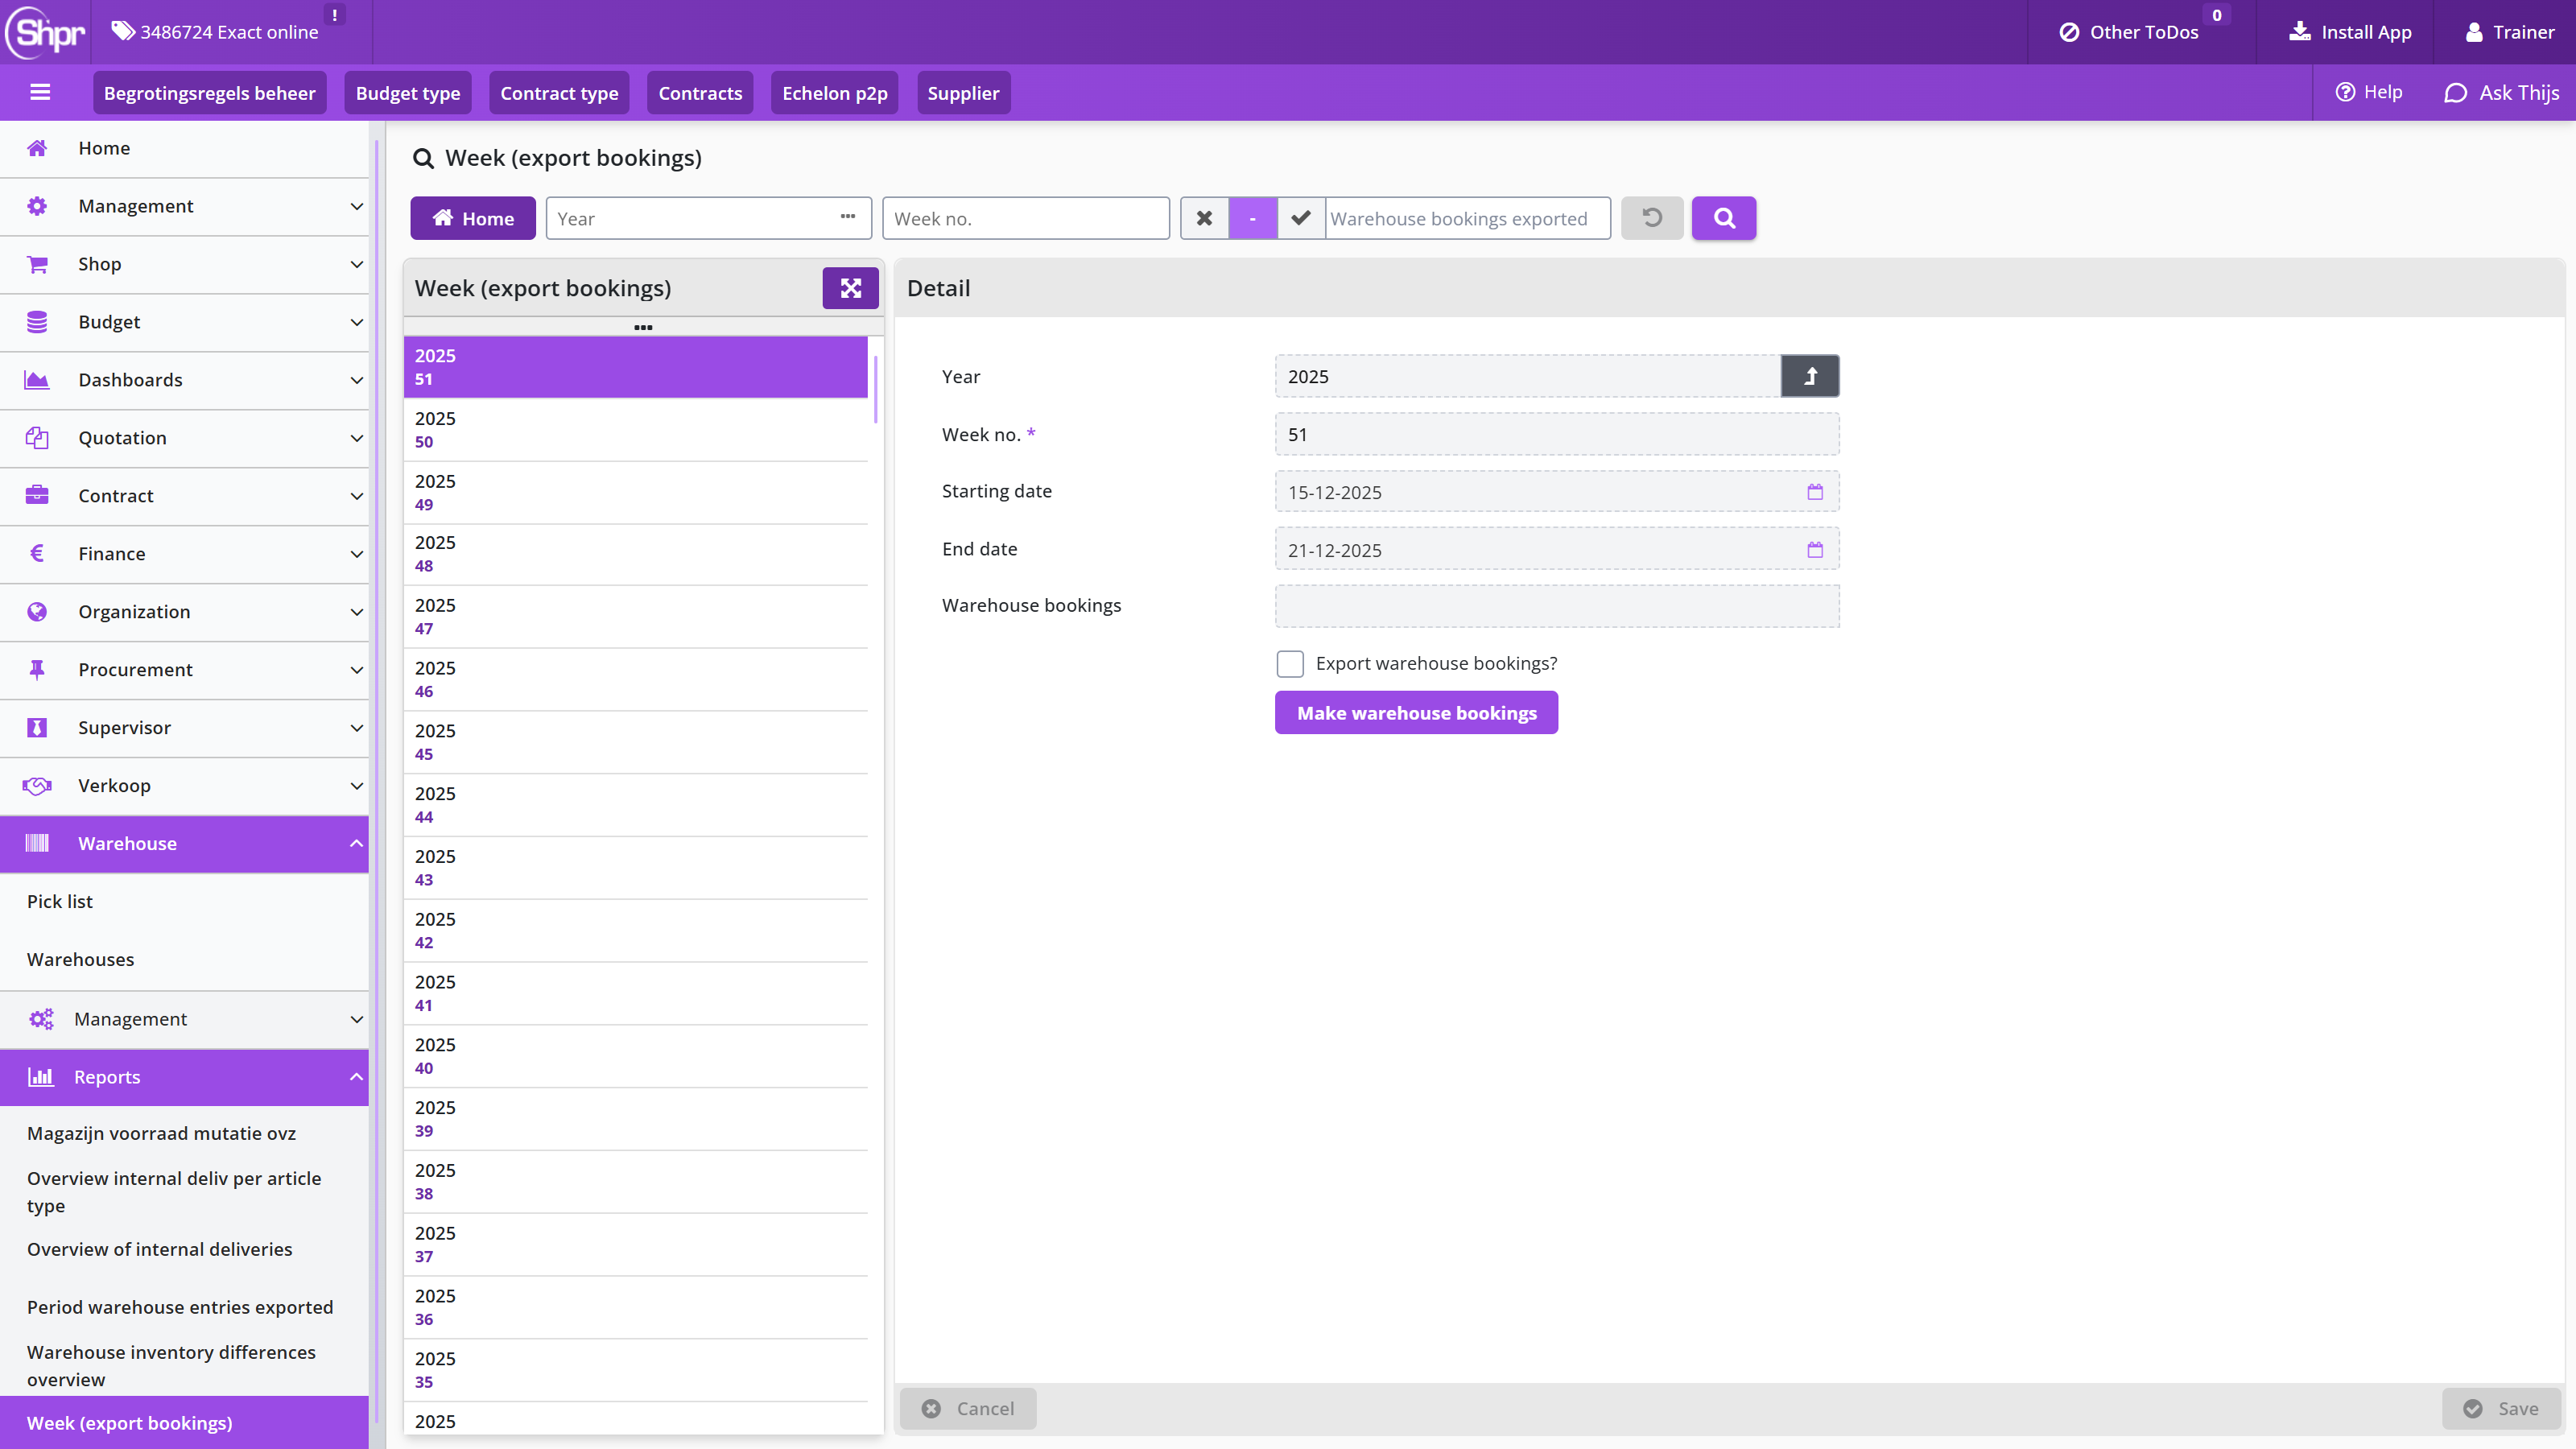This screenshot has height=1449, width=2576.
Task: Click the three-dot handle above the list
Action: tap(643, 327)
